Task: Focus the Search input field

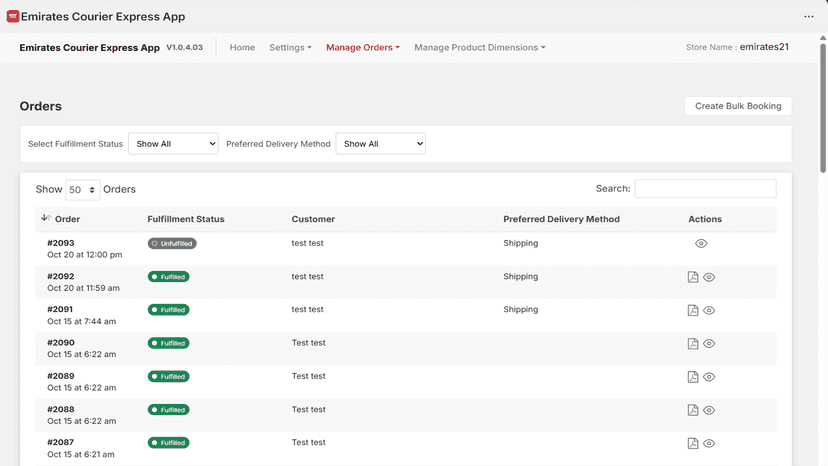Action: [x=705, y=189]
